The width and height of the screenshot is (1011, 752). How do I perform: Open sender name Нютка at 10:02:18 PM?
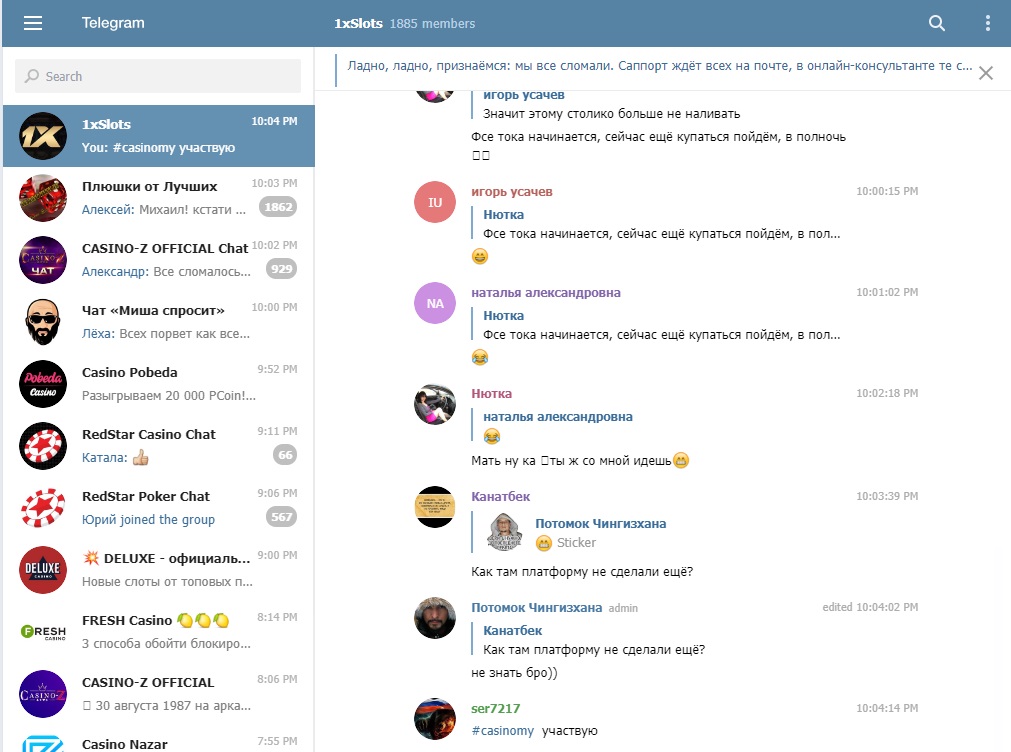click(x=491, y=393)
